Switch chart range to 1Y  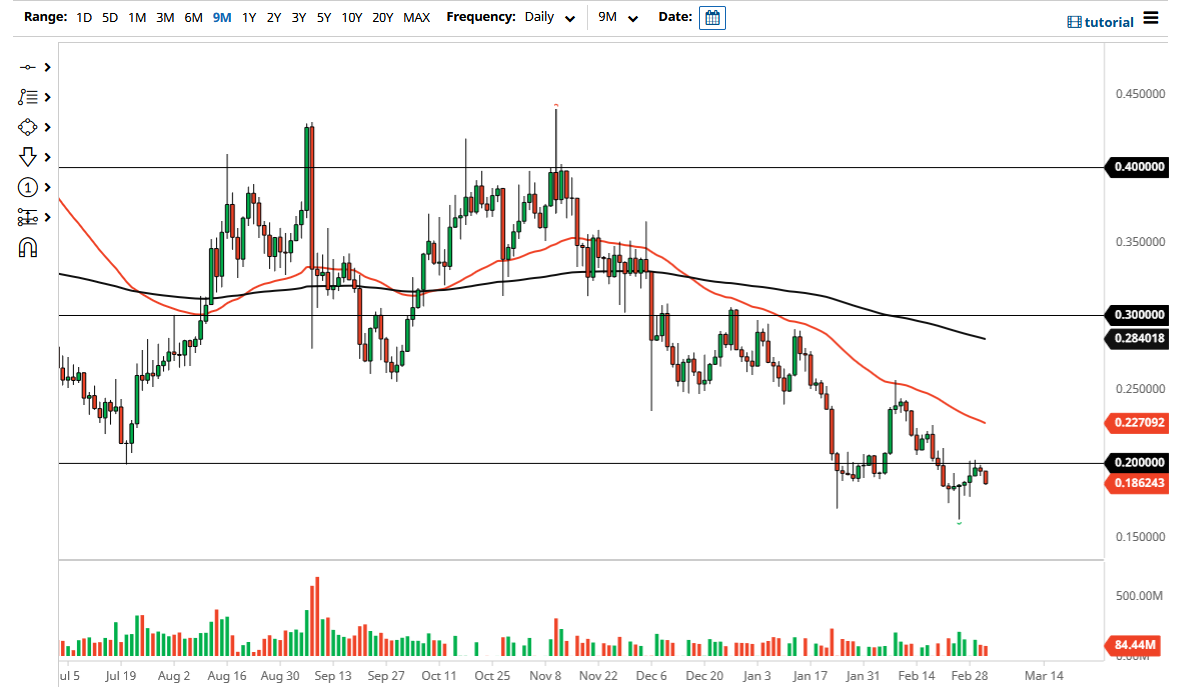click(249, 17)
